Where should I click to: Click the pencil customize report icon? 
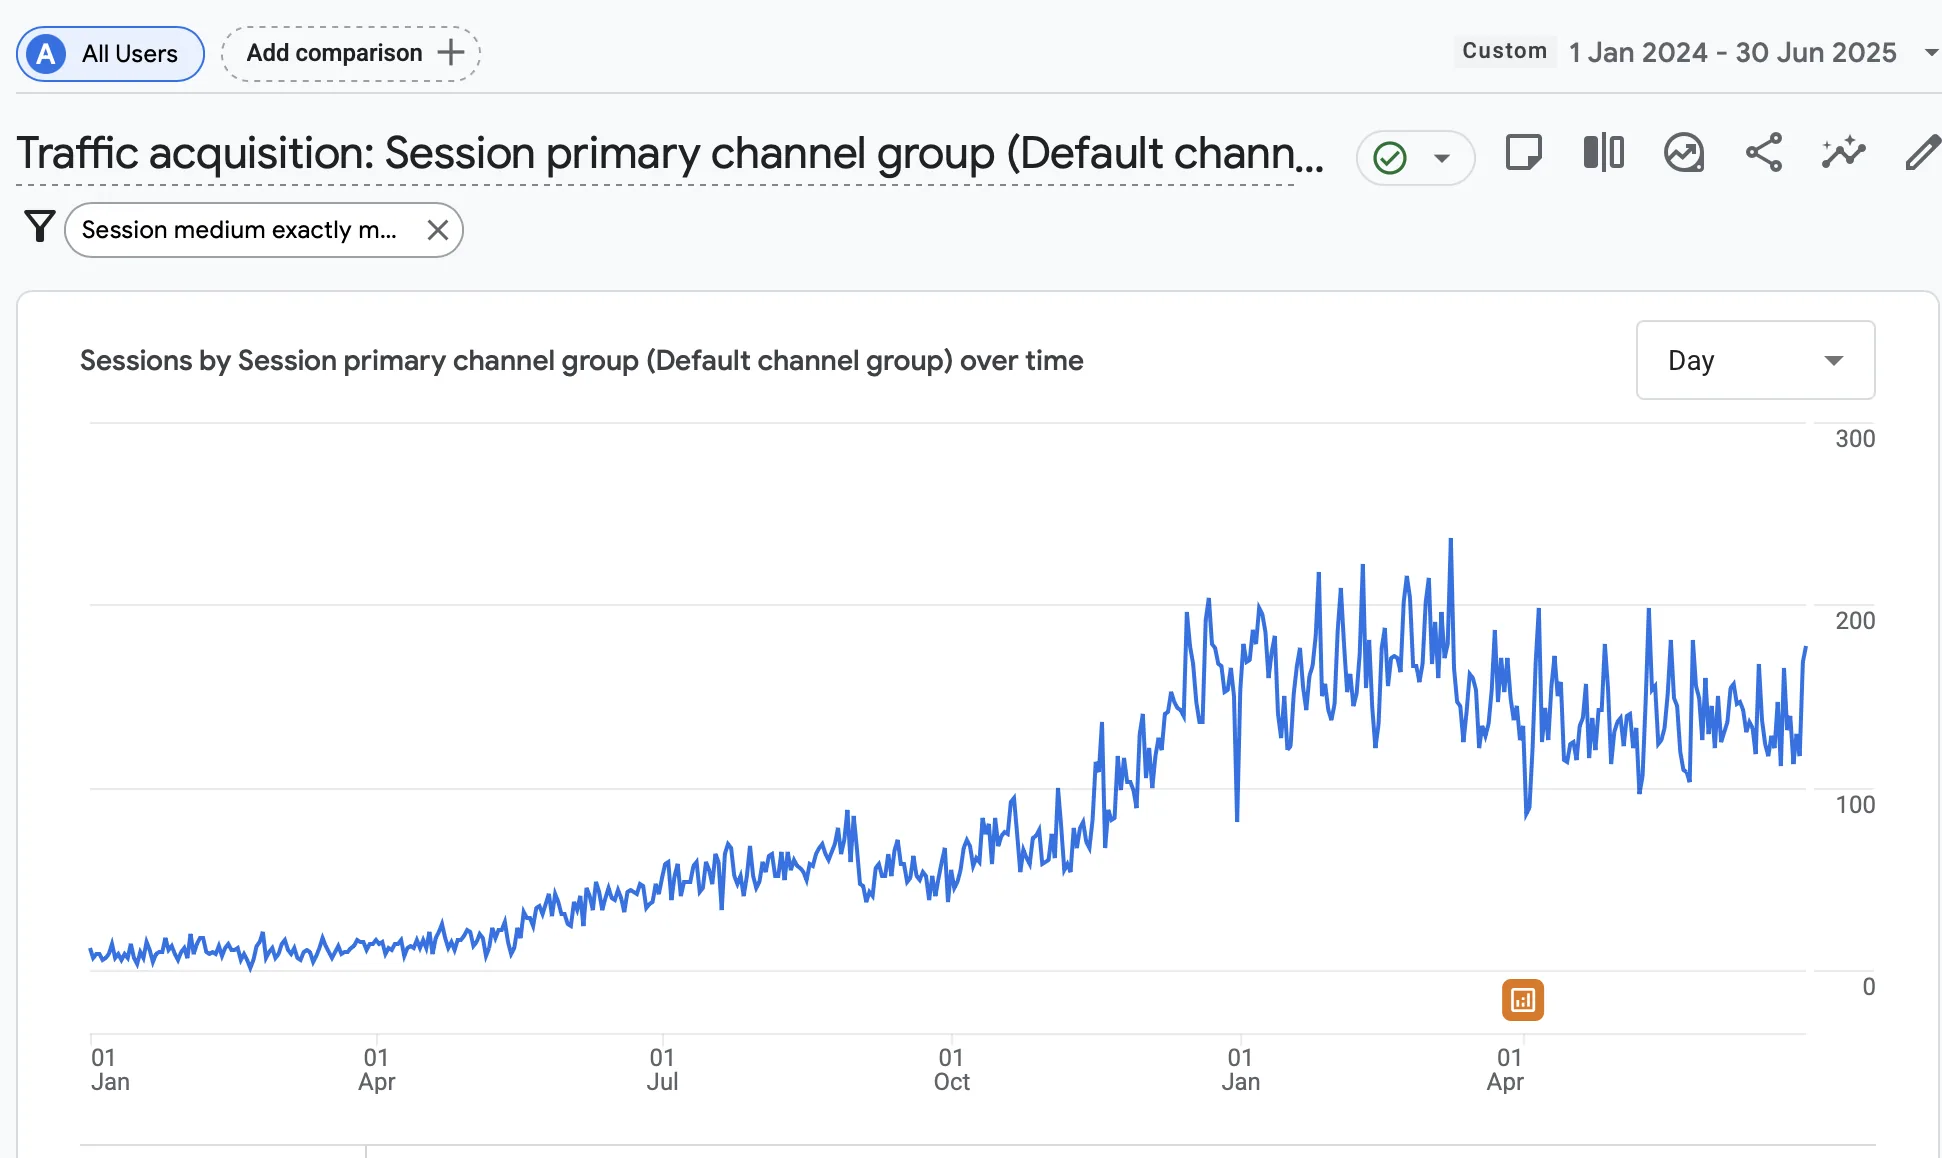tap(1923, 153)
